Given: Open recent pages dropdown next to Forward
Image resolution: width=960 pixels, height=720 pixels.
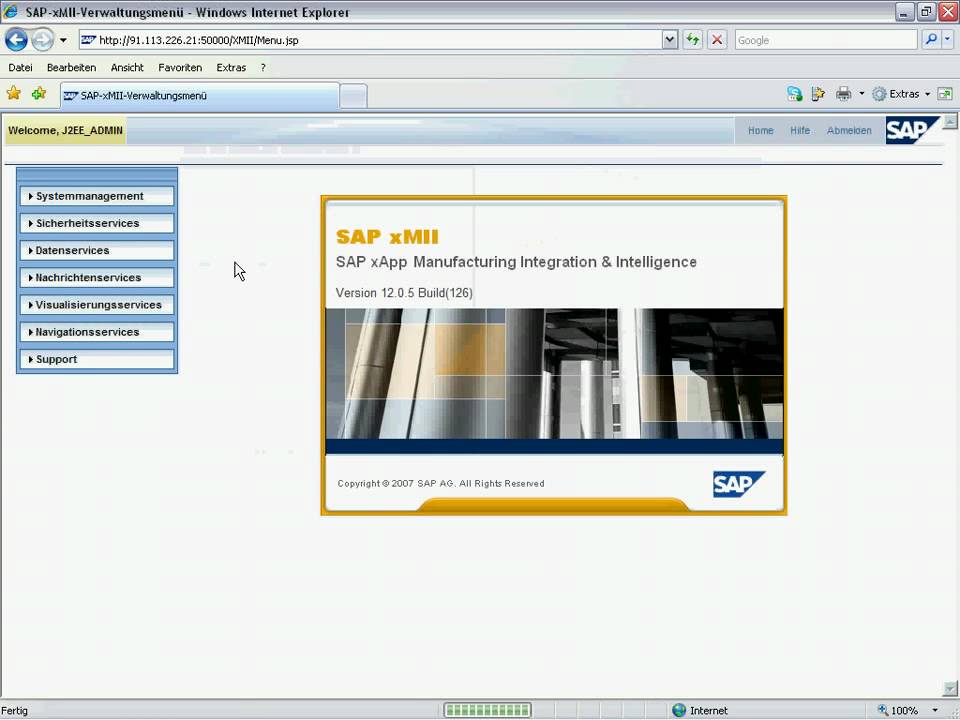Looking at the screenshot, I should coord(63,40).
